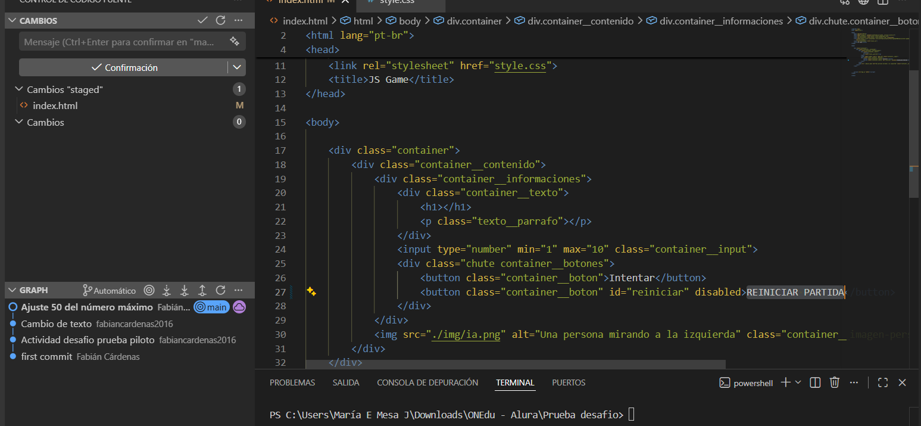921x426 pixels.
Task: Open the new terminal profile dropdown arrow
Action: point(798,383)
